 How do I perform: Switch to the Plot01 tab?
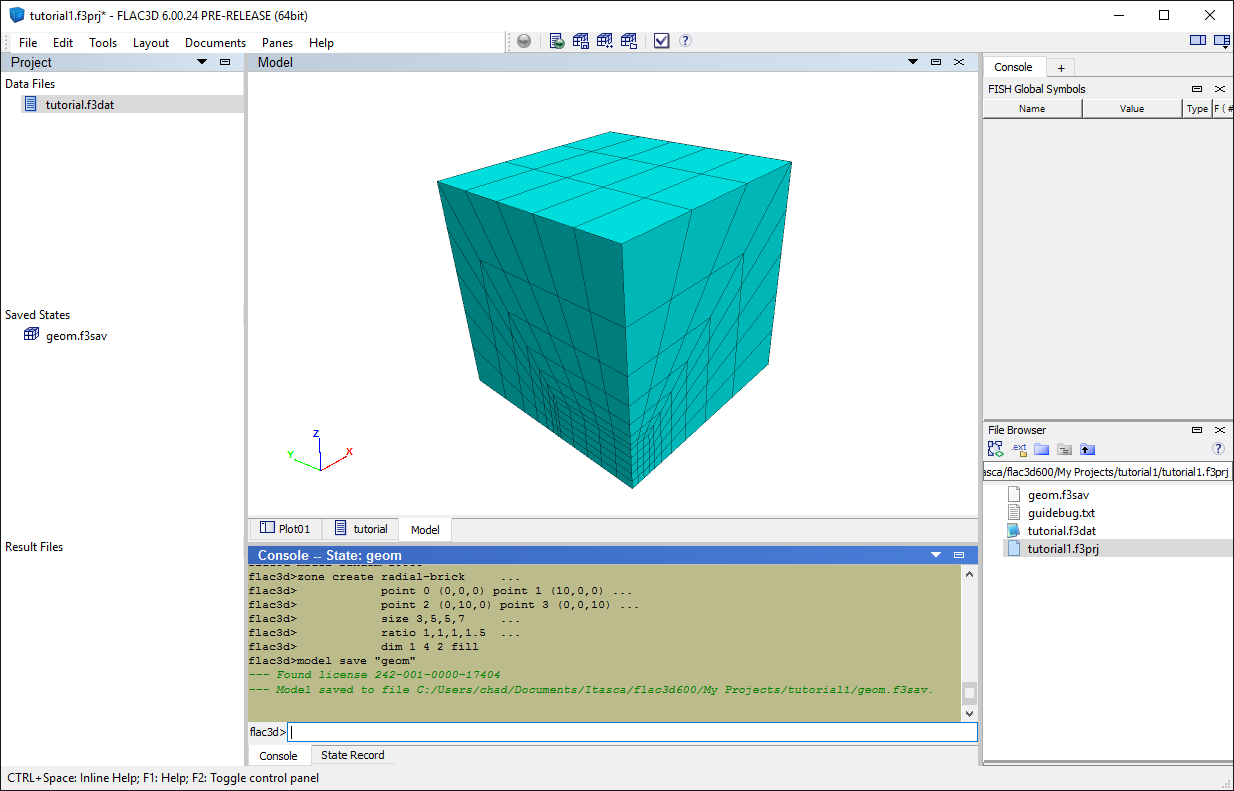[286, 529]
